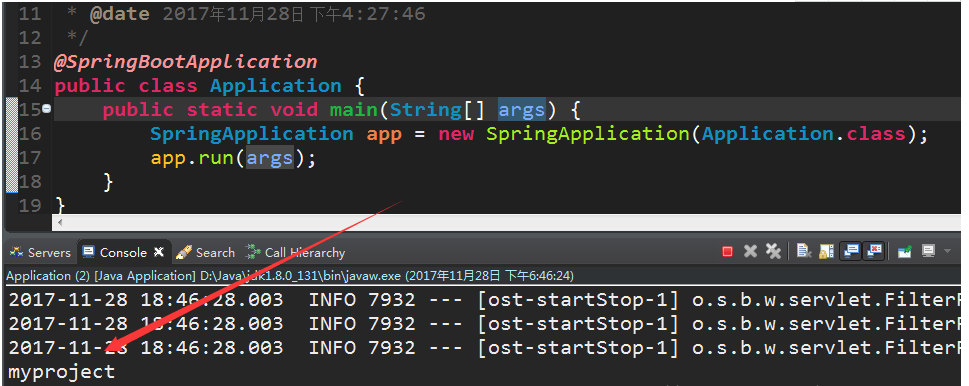Open the Search tab
Screen dimensions: 969x386
206,253
